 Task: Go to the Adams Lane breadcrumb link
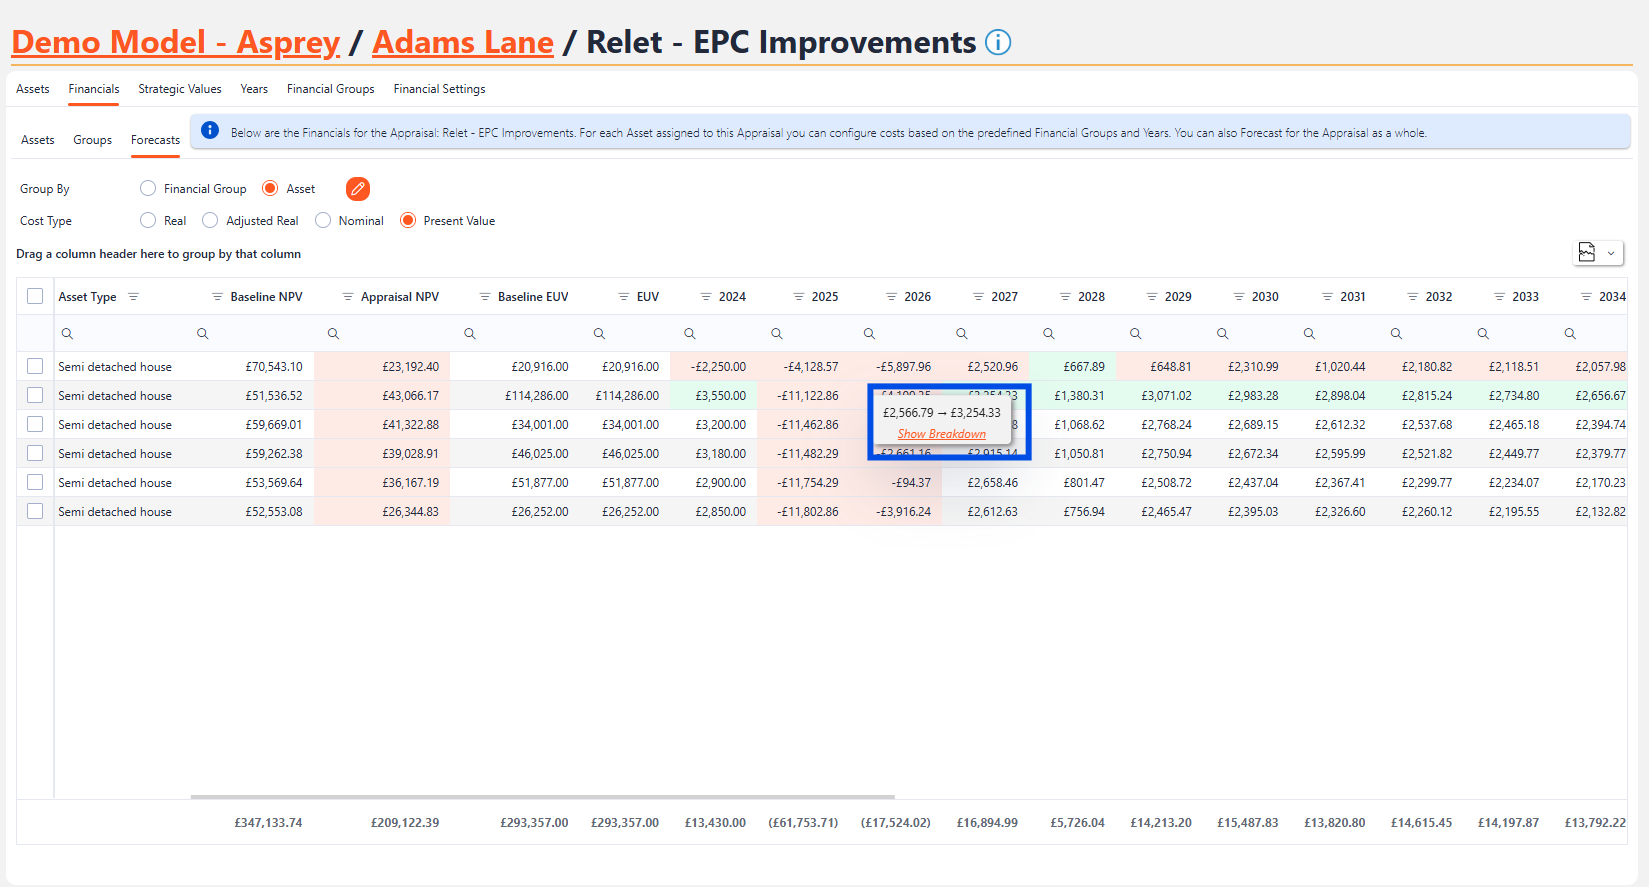(463, 43)
